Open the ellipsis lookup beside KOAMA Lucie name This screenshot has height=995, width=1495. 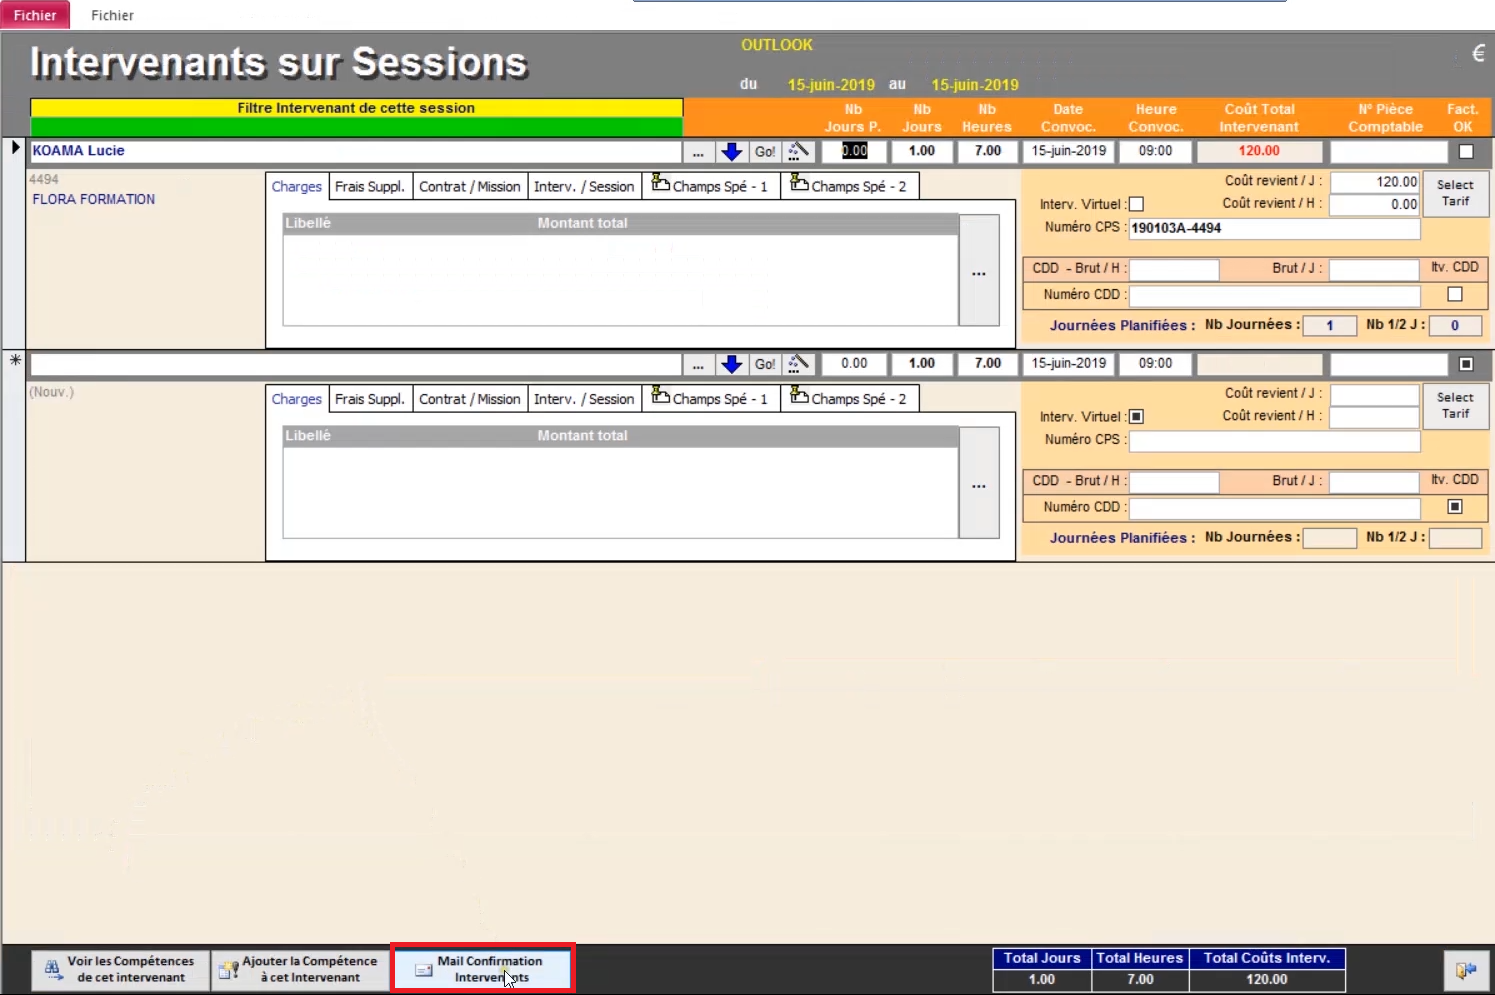point(698,152)
